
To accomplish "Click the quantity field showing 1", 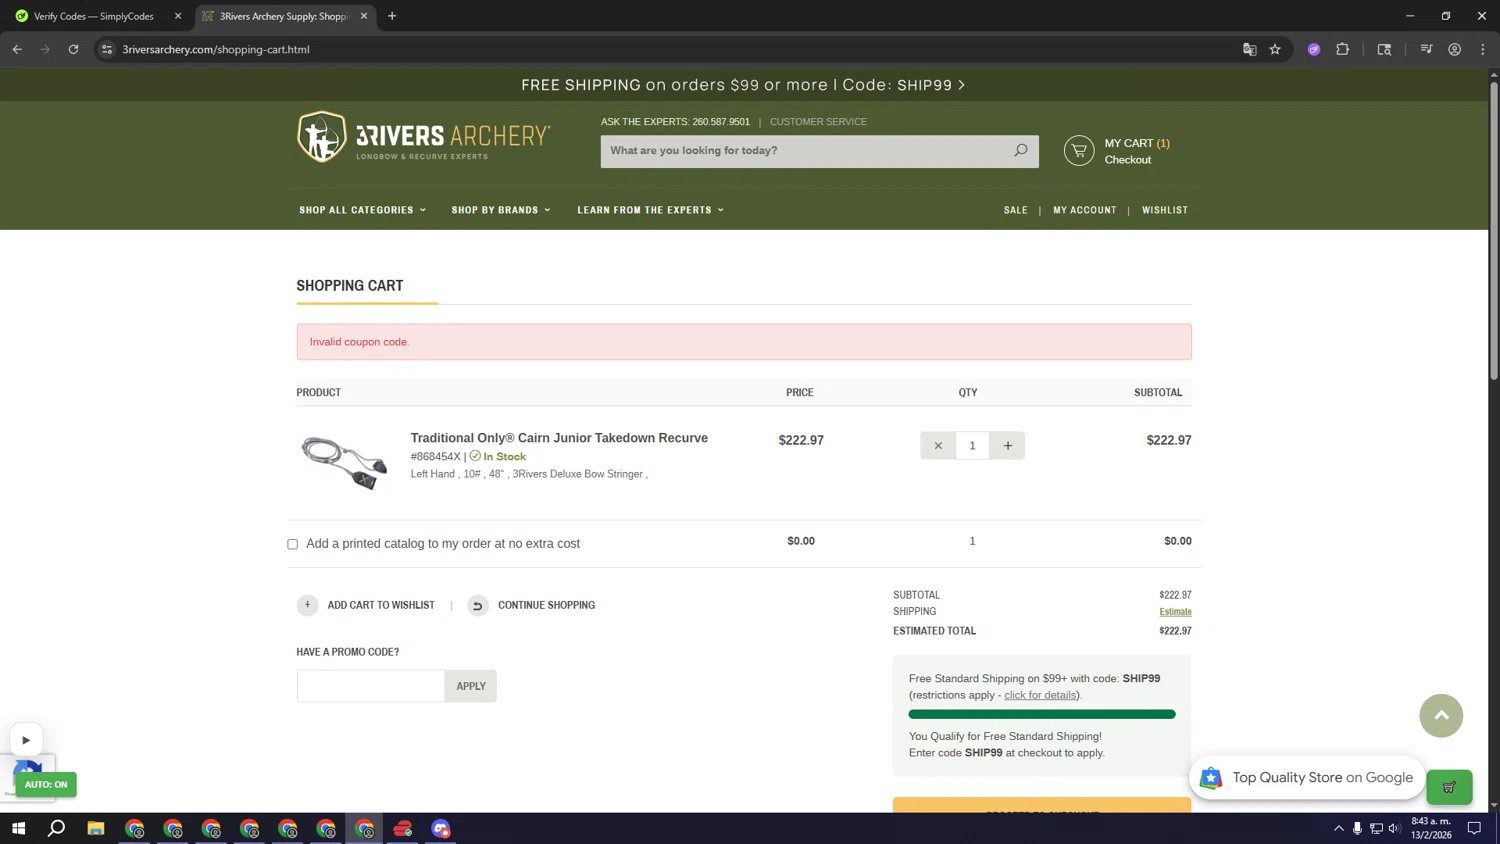I will coord(972,445).
